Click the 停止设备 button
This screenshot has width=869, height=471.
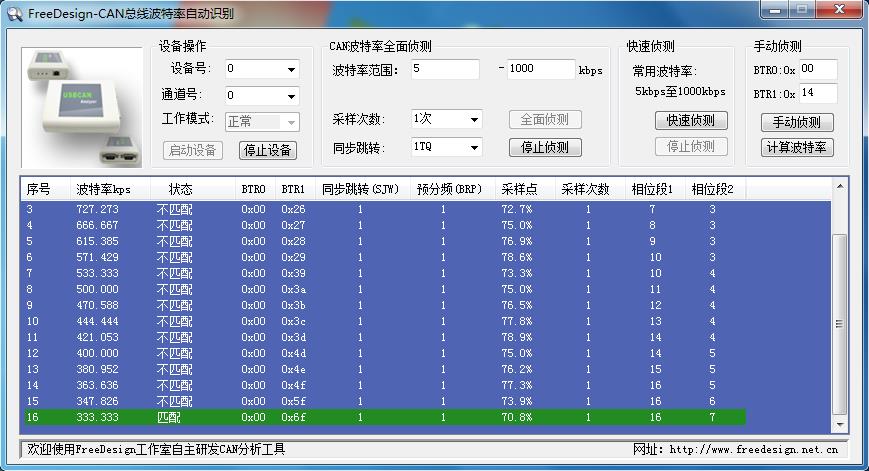268,150
